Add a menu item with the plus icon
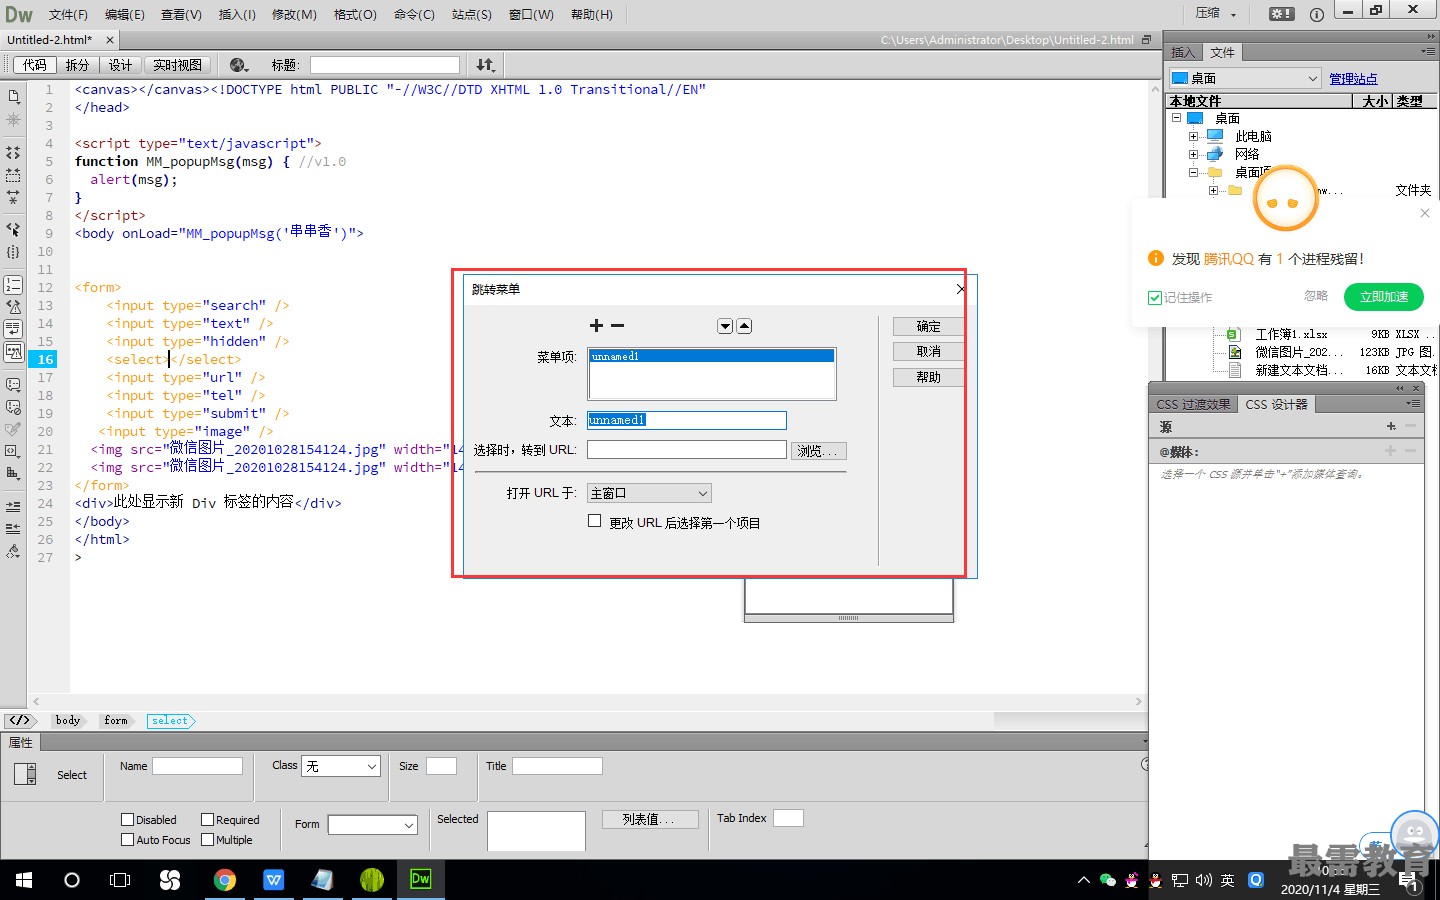 coord(596,326)
